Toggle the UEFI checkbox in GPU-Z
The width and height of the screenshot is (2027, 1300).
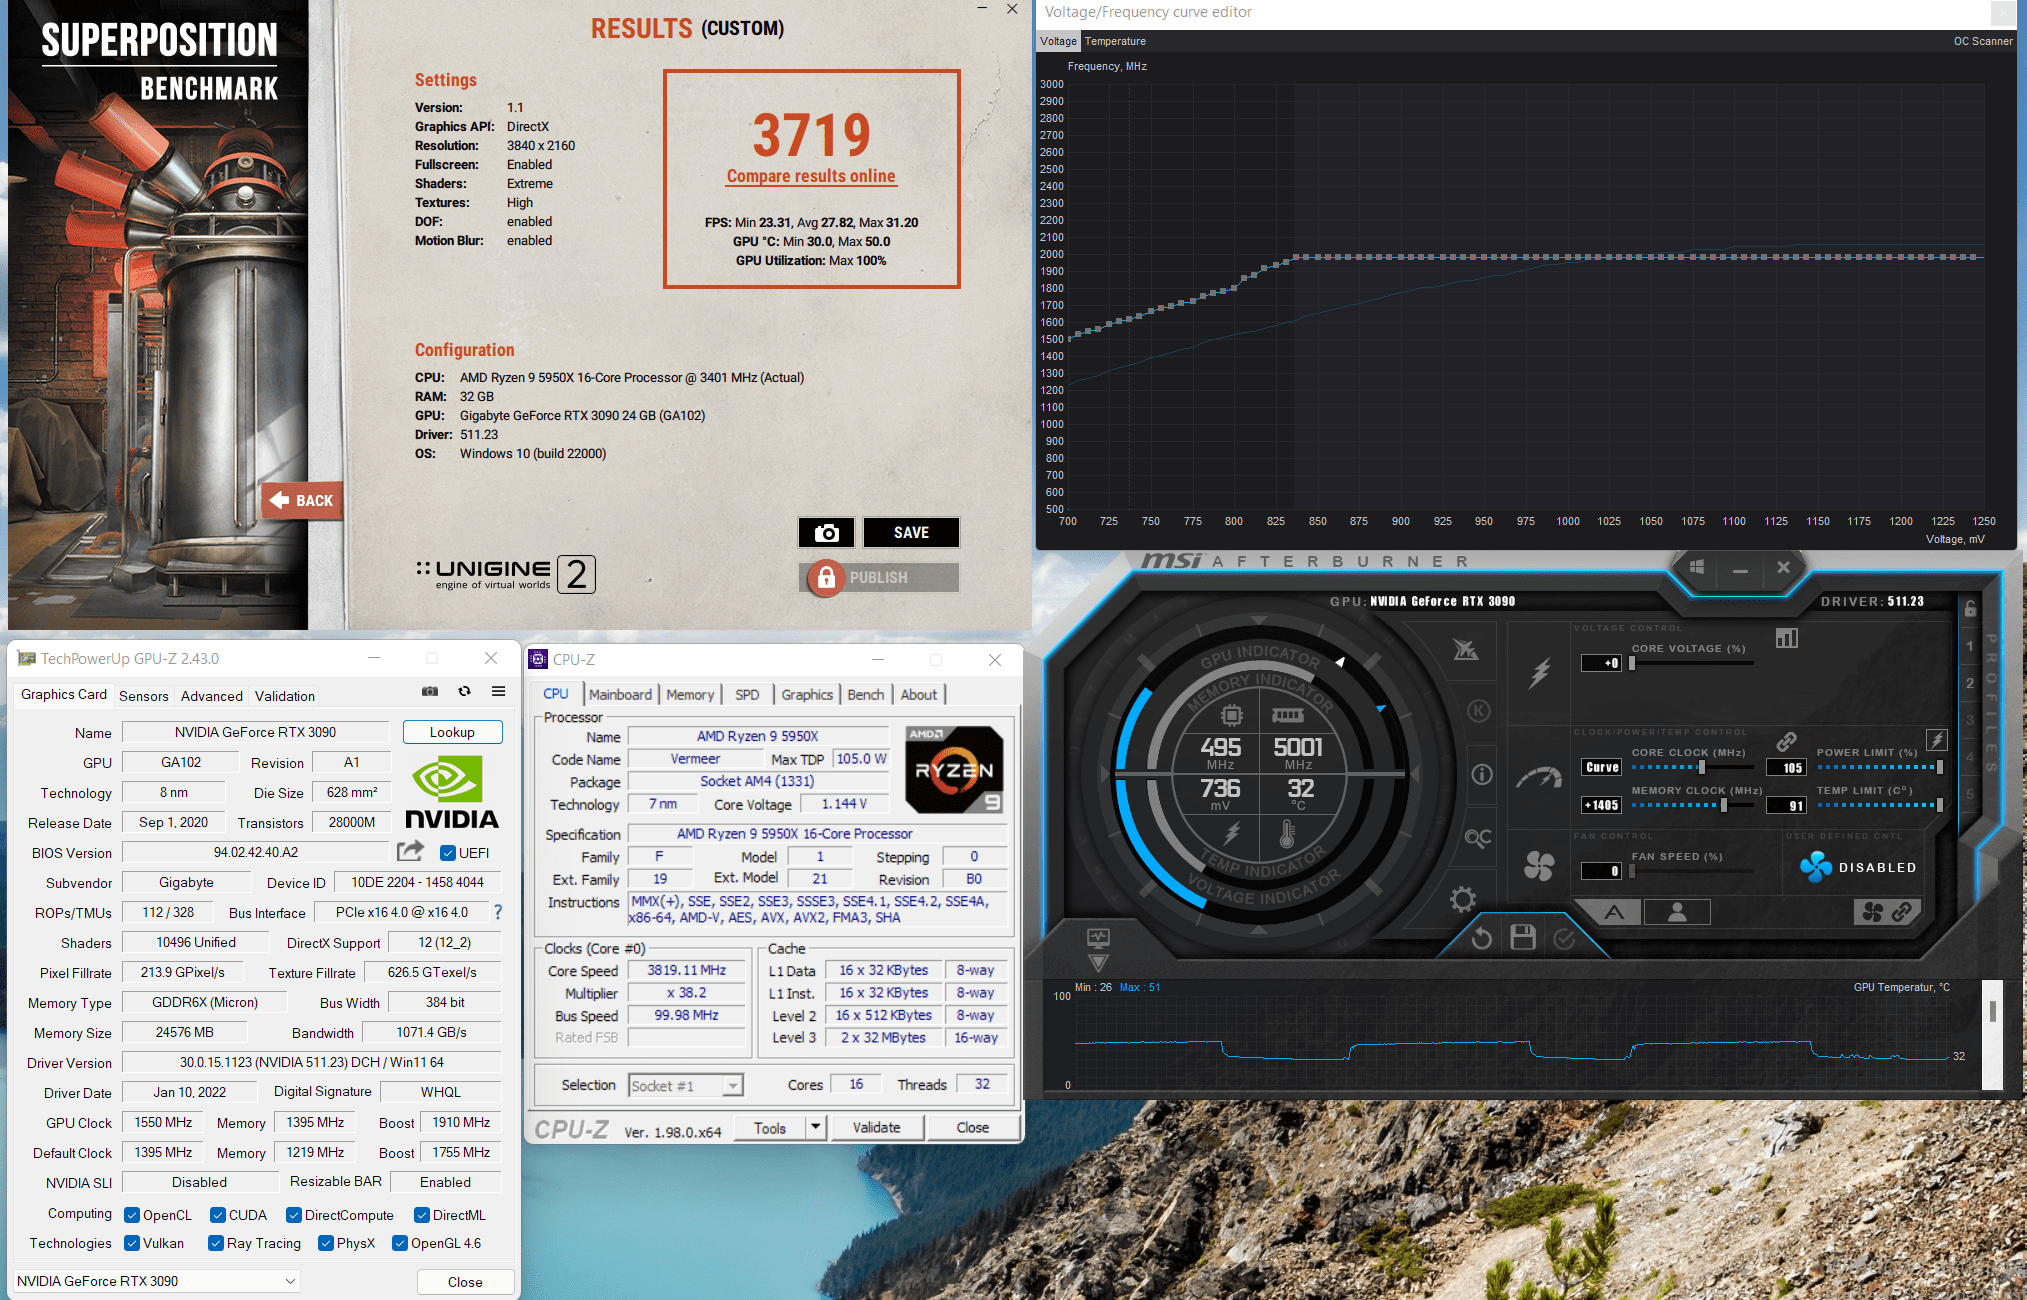(x=448, y=853)
